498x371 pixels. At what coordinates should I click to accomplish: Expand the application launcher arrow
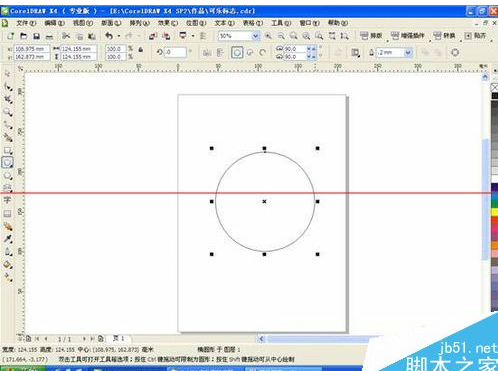click(x=193, y=36)
